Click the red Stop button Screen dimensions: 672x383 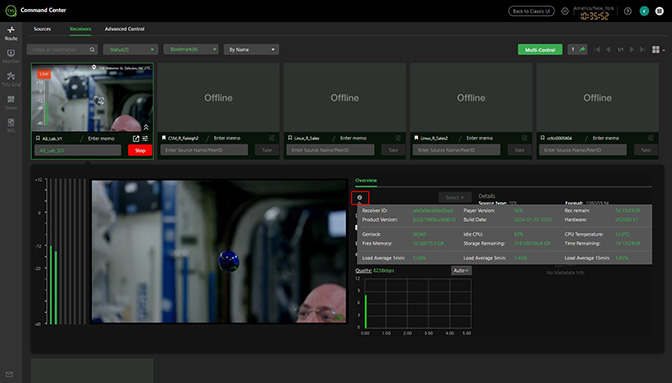point(140,150)
